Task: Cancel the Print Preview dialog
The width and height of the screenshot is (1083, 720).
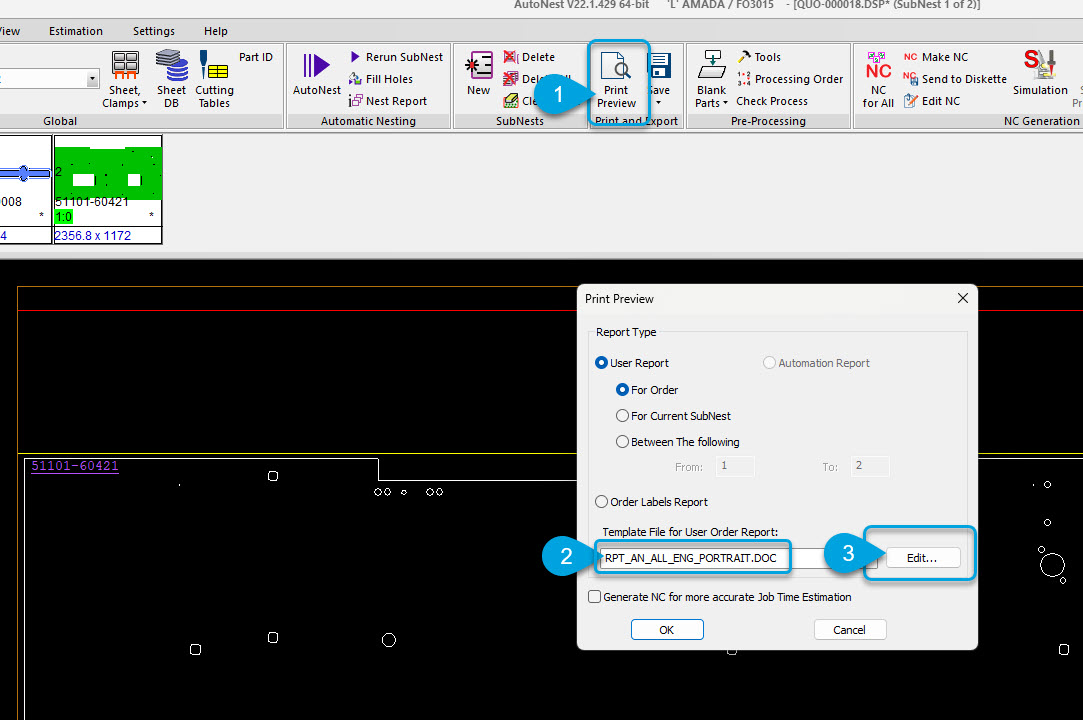Action: (850, 629)
